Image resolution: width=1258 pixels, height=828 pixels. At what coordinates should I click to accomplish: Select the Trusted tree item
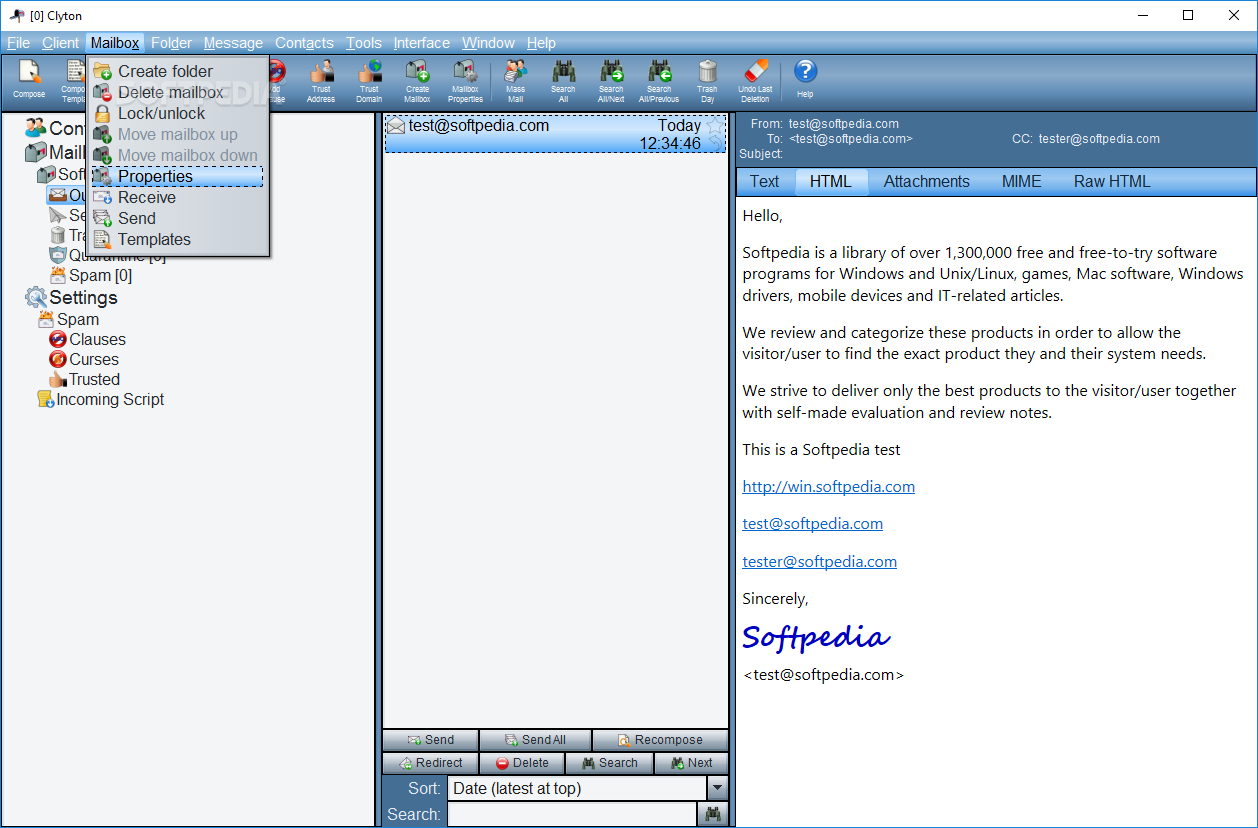[x=84, y=380]
